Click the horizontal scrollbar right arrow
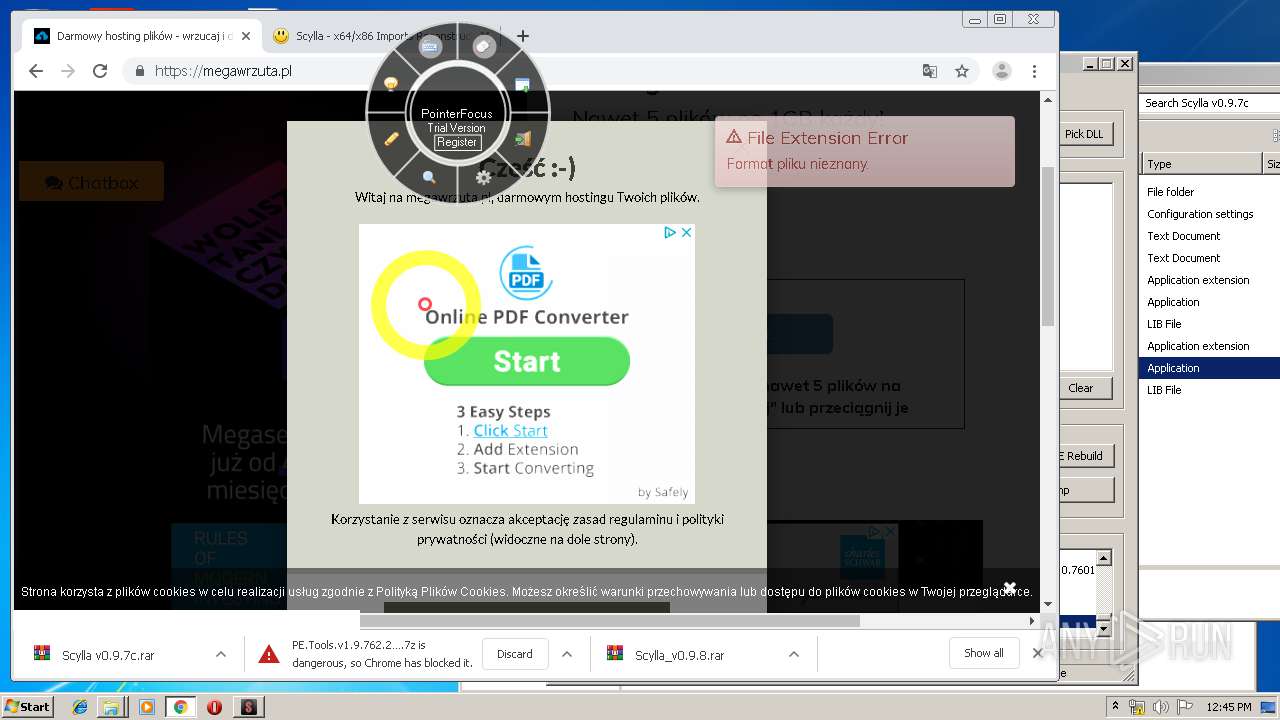Image resolution: width=1280 pixels, height=720 pixels. pos(1033,621)
